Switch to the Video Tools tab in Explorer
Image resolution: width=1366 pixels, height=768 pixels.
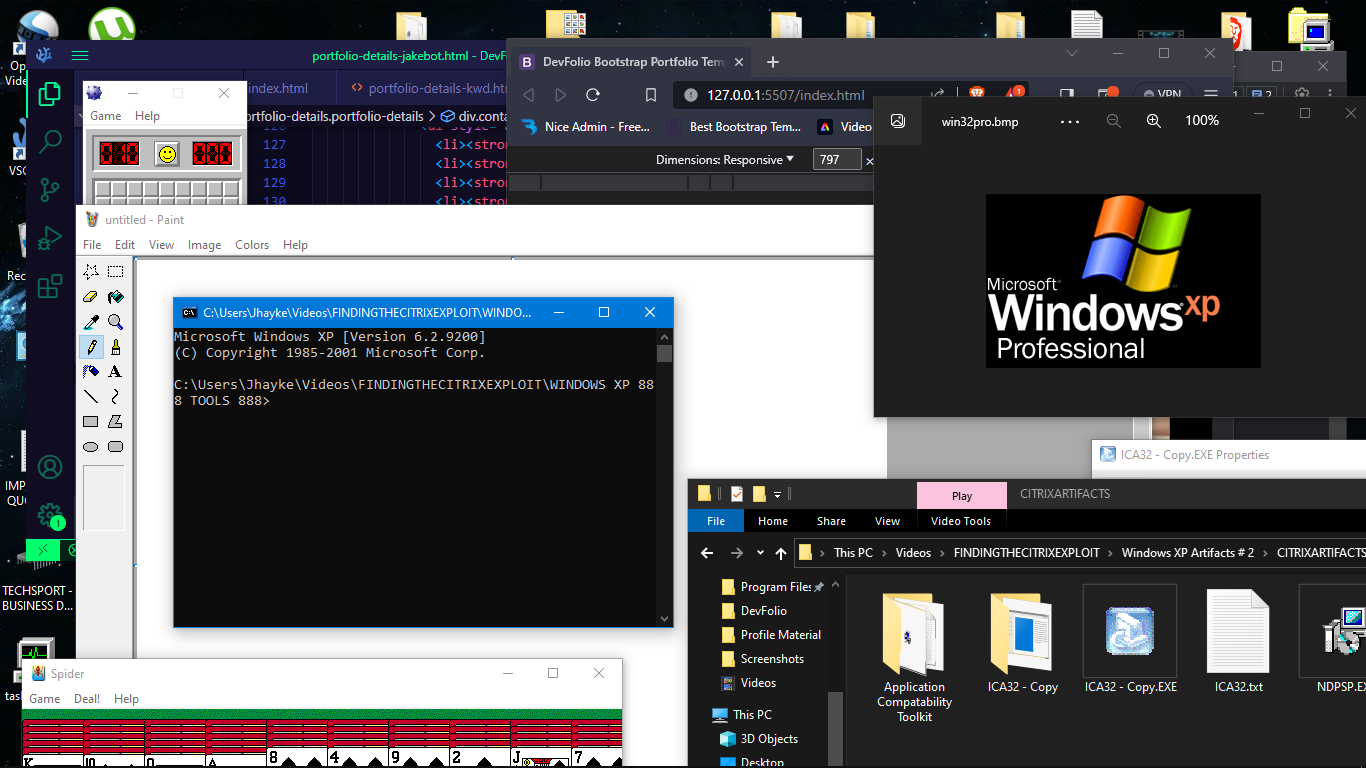961,521
